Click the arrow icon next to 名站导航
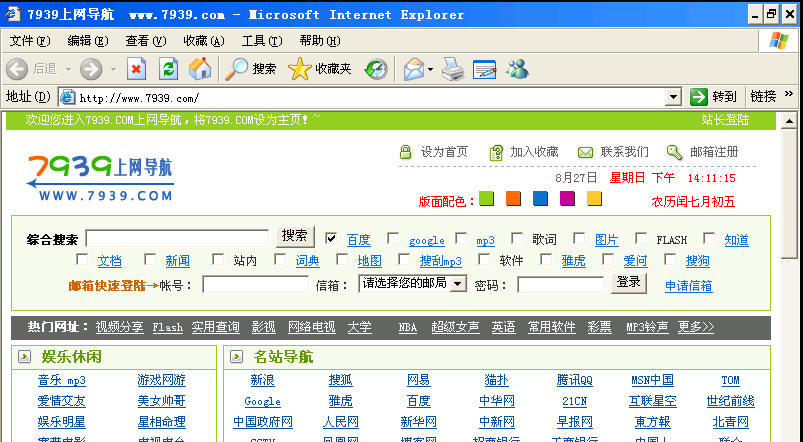This screenshot has width=803, height=442. pos(236,356)
